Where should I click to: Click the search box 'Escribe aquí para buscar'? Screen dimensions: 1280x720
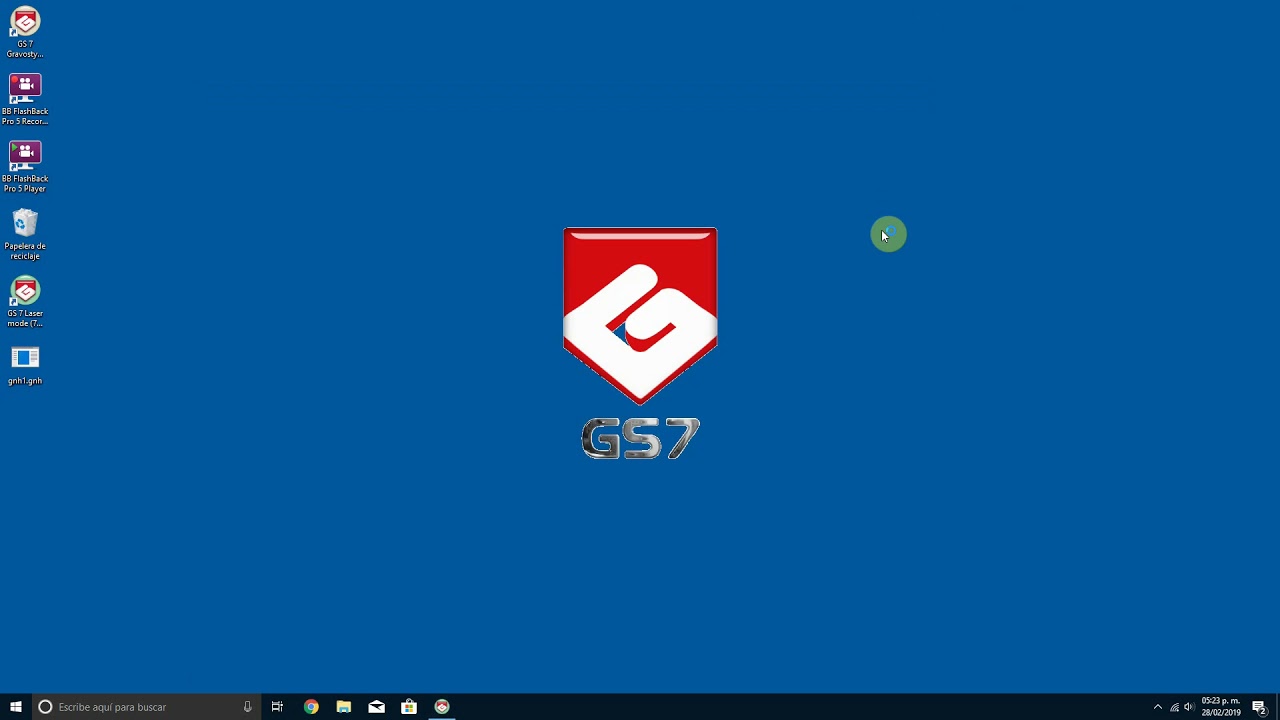pyautogui.click(x=146, y=707)
